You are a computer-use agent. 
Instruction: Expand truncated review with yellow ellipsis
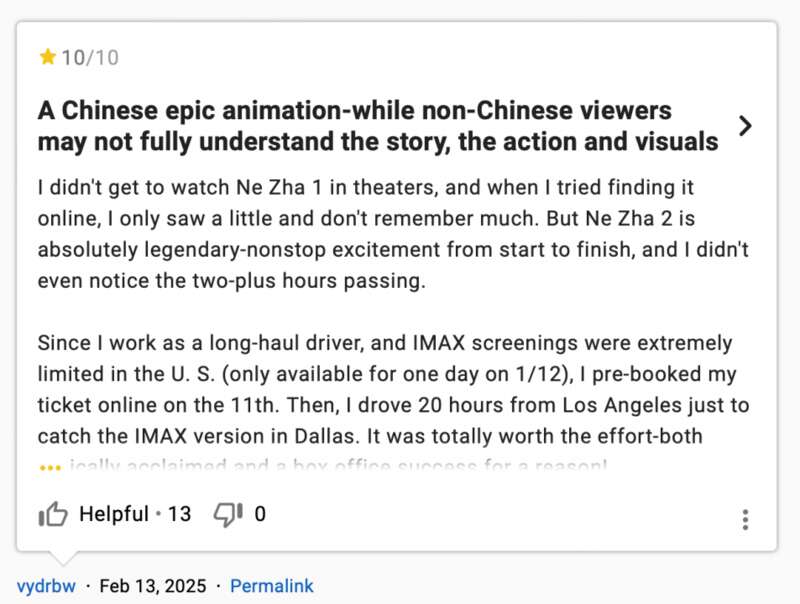(50, 466)
